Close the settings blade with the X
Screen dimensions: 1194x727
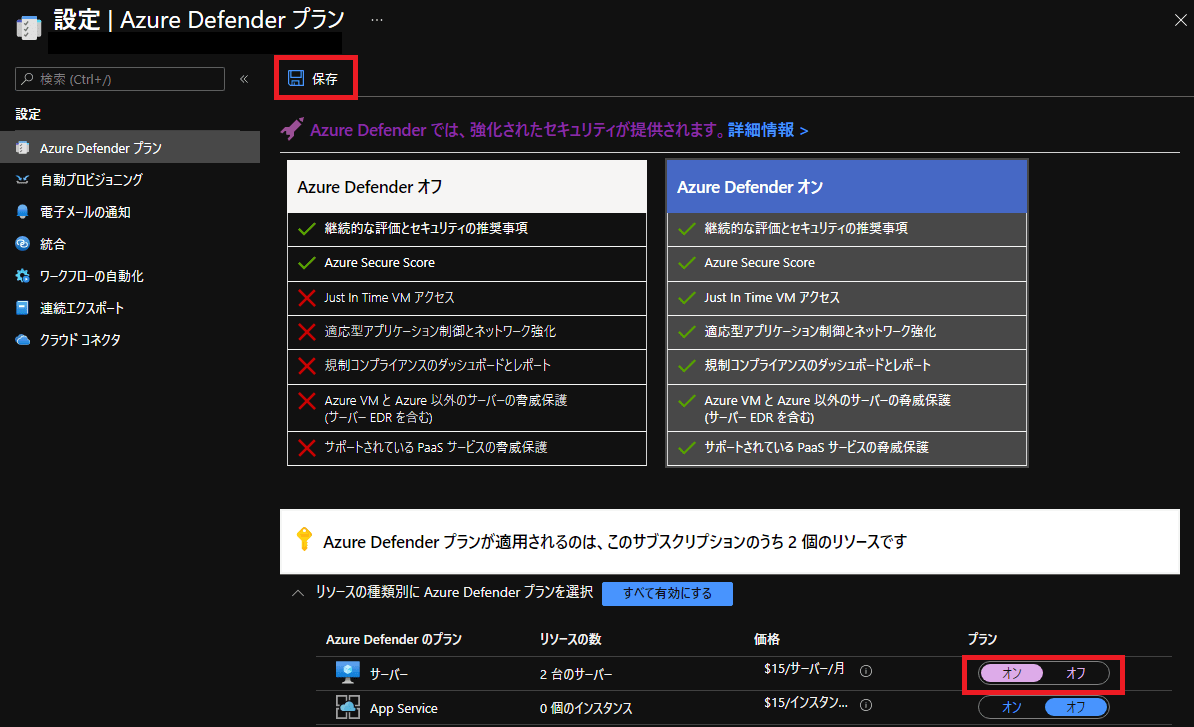1180,21
